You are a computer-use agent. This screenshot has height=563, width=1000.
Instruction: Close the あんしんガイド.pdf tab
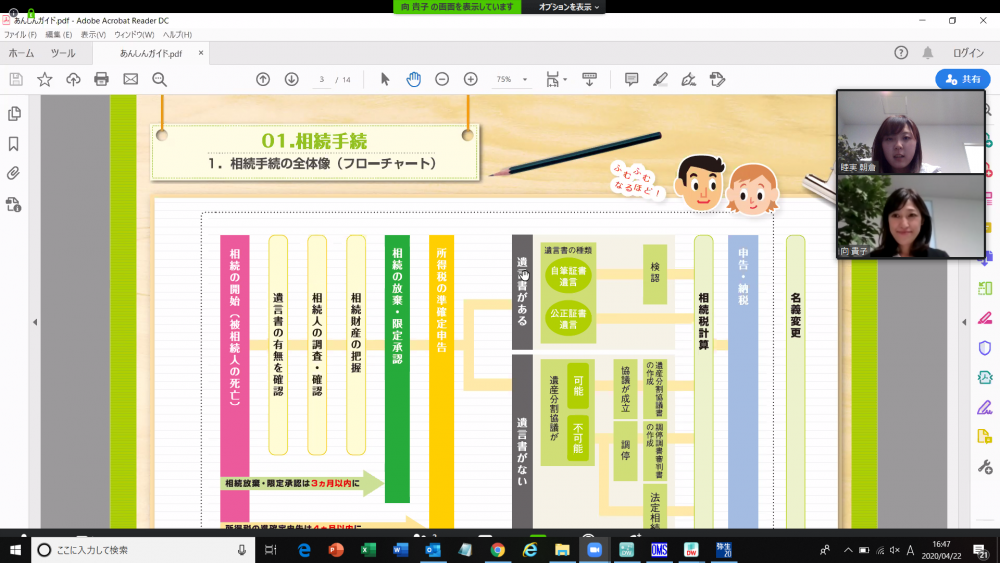[x=201, y=53]
